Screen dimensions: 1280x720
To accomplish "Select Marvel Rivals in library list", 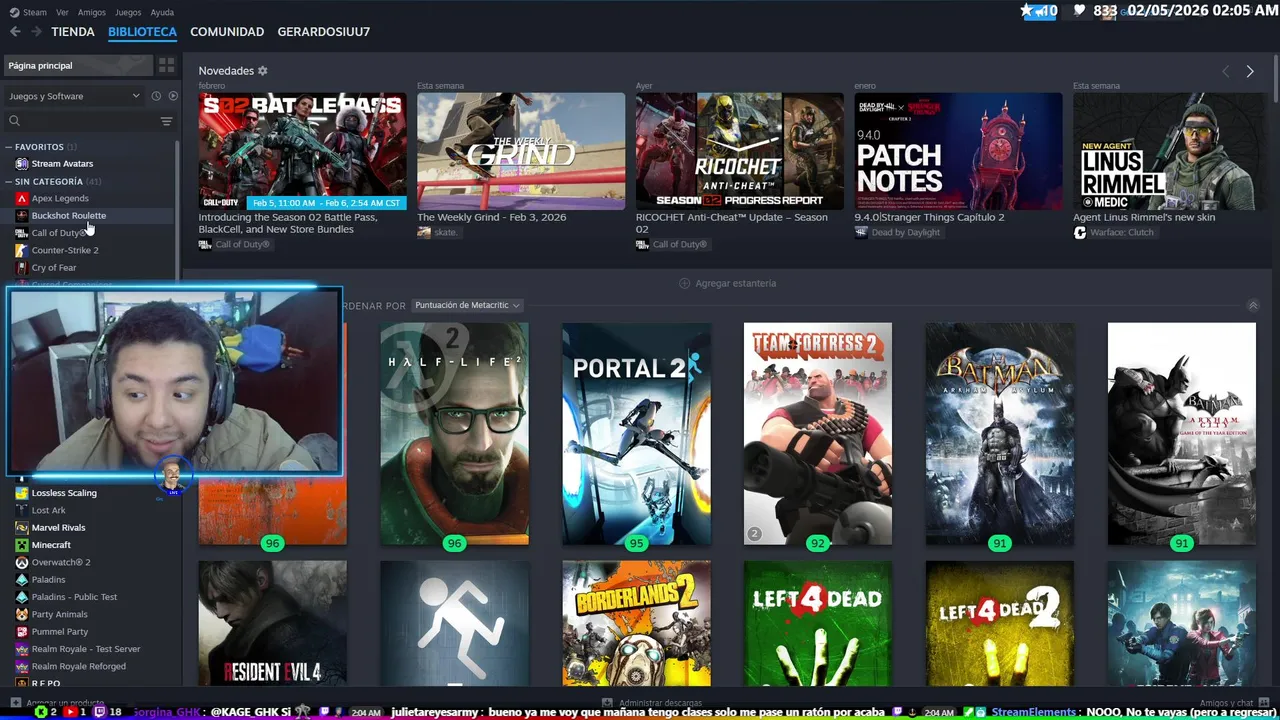I will click(58, 527).
